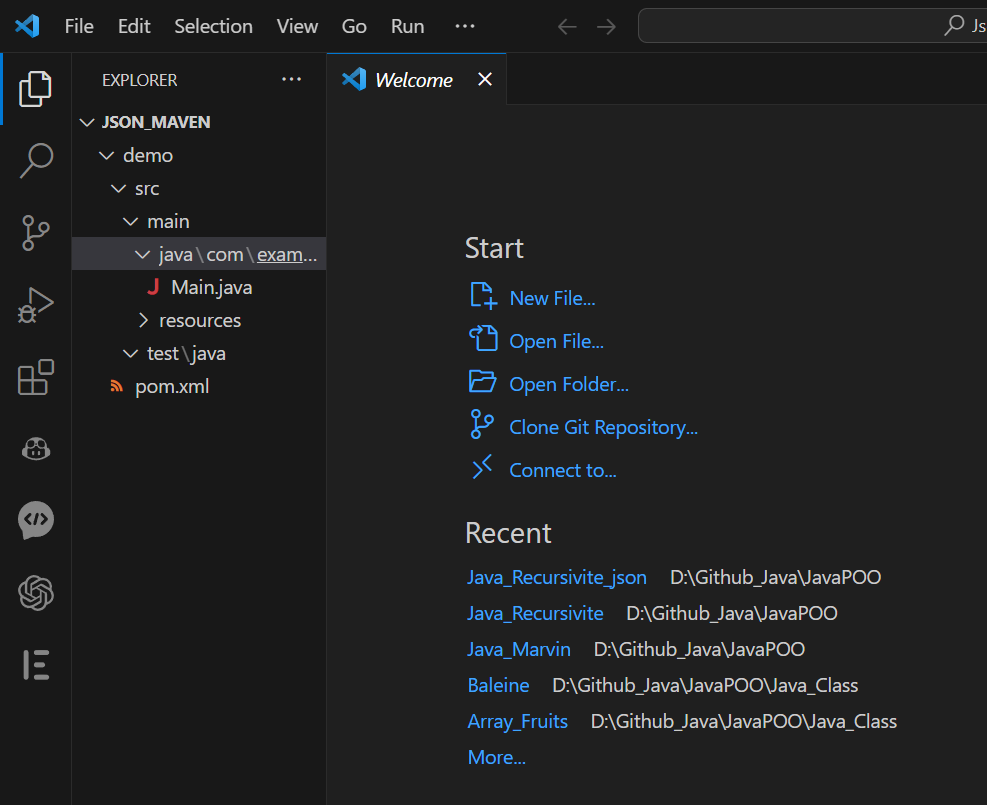The height and width of the screenshot is (805, 987).
Task: Click the Explorer files icon
Action: point(36,89)
